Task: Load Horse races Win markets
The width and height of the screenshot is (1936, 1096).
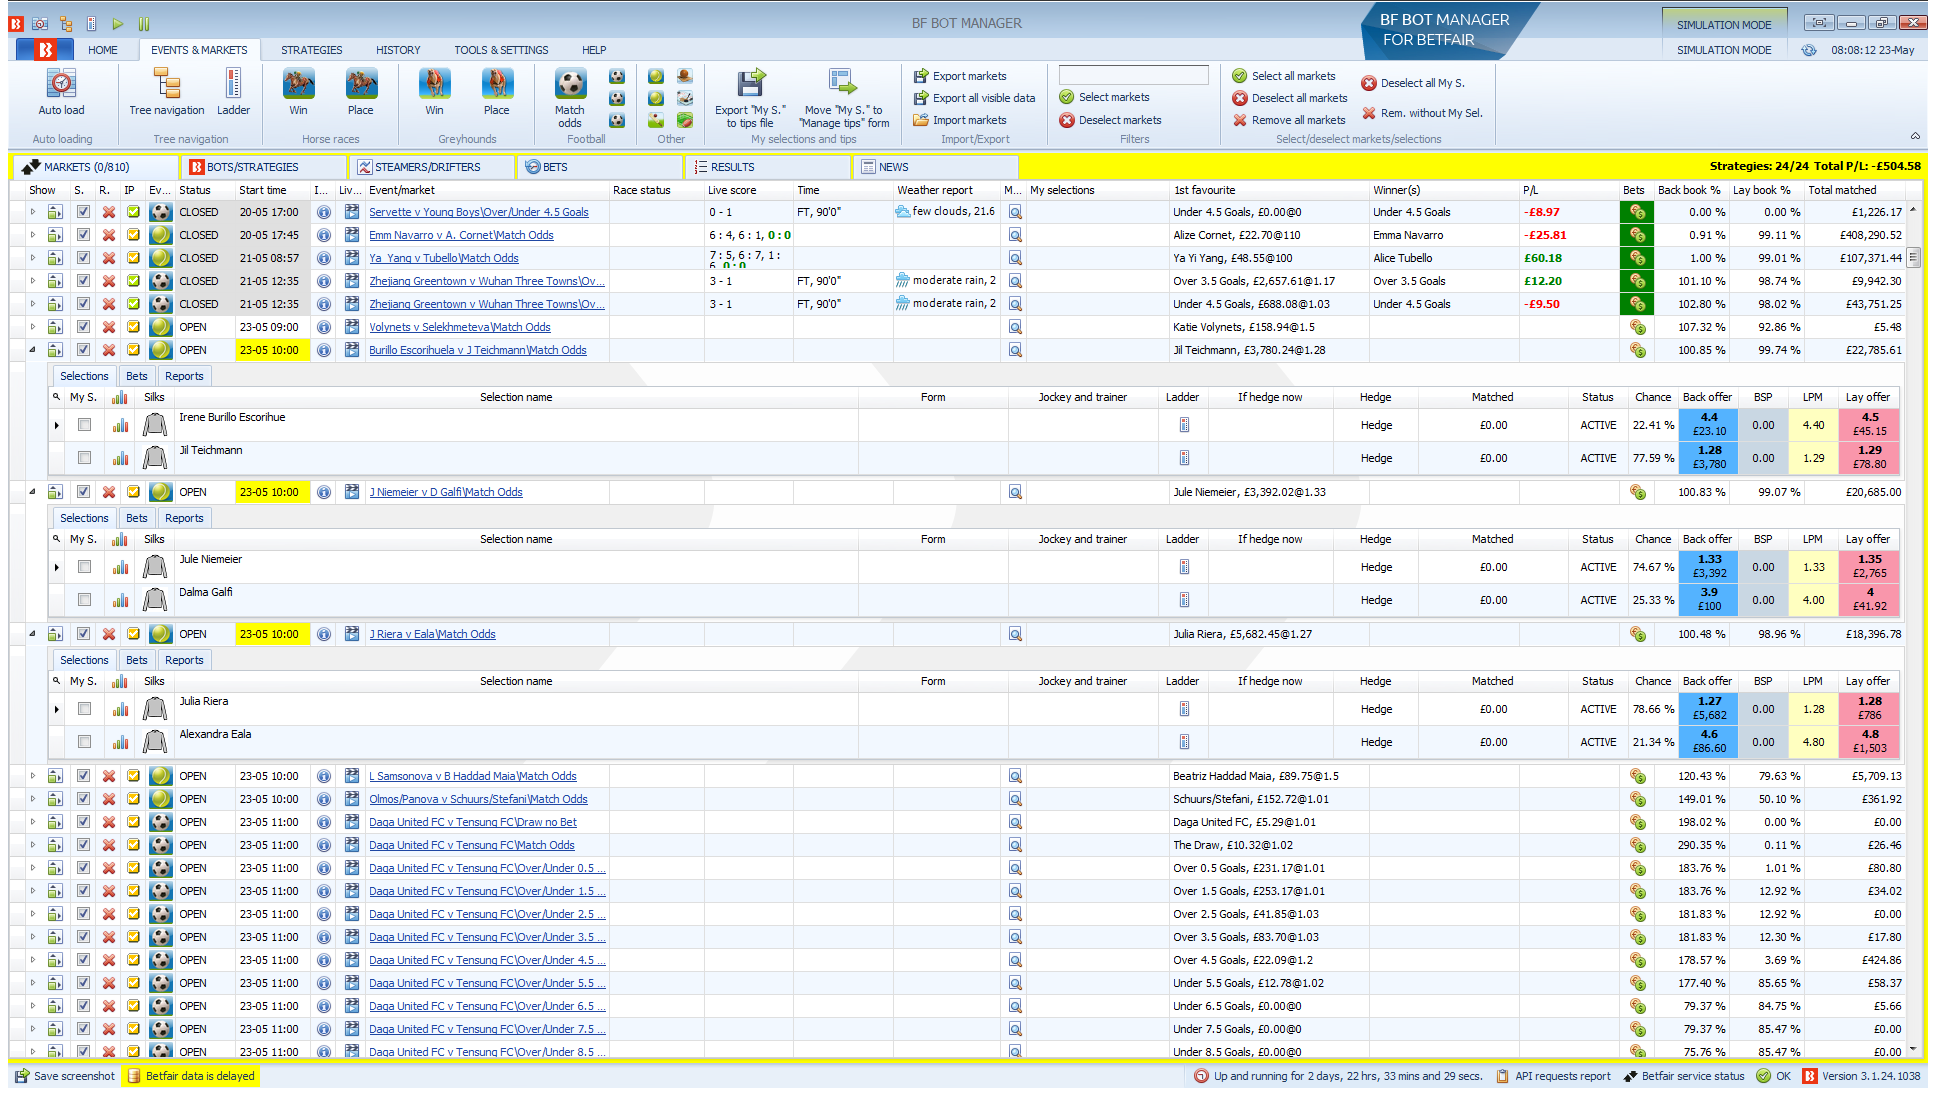Action: tap(298, 92)
